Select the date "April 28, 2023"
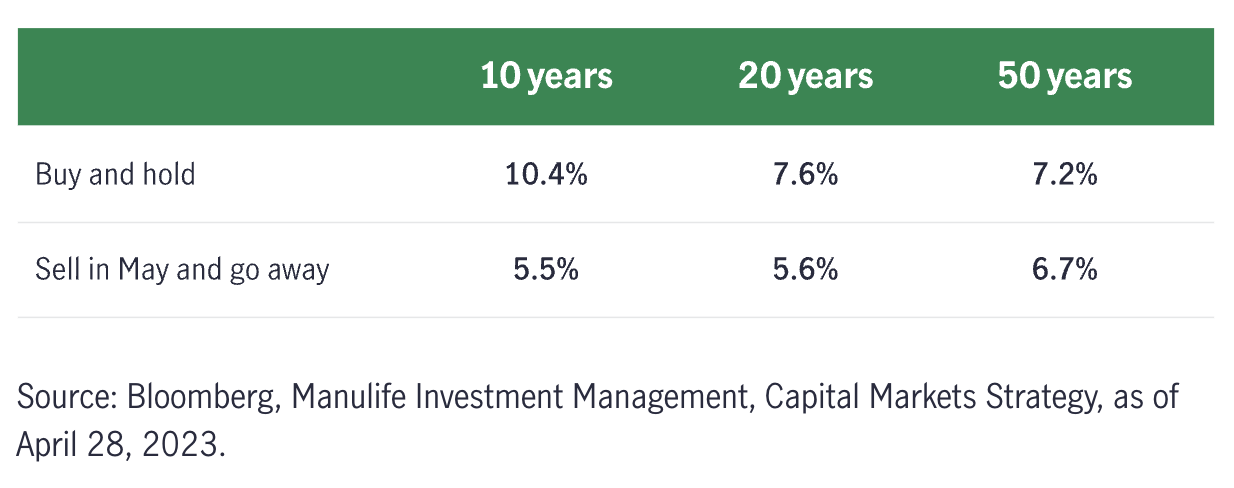The height and width of the screenshot is (488, 1234). coord(119,443)
